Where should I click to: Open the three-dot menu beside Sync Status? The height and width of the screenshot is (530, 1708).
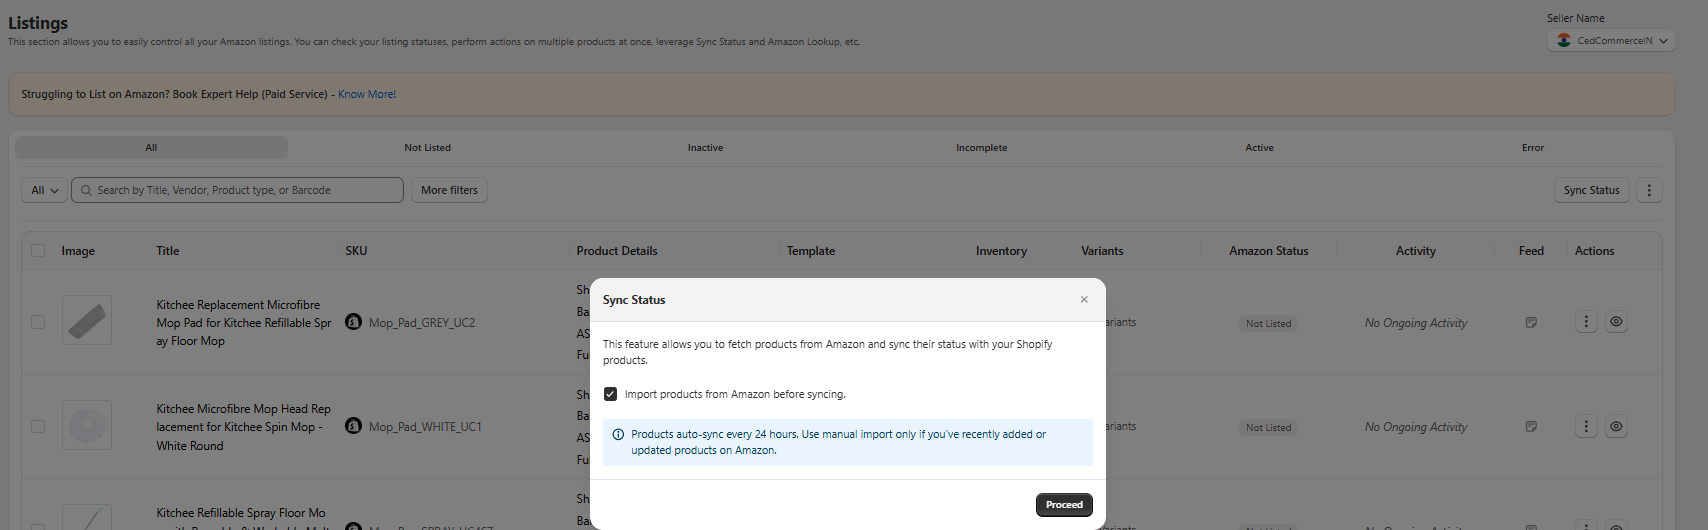[x=1649, y=190]
